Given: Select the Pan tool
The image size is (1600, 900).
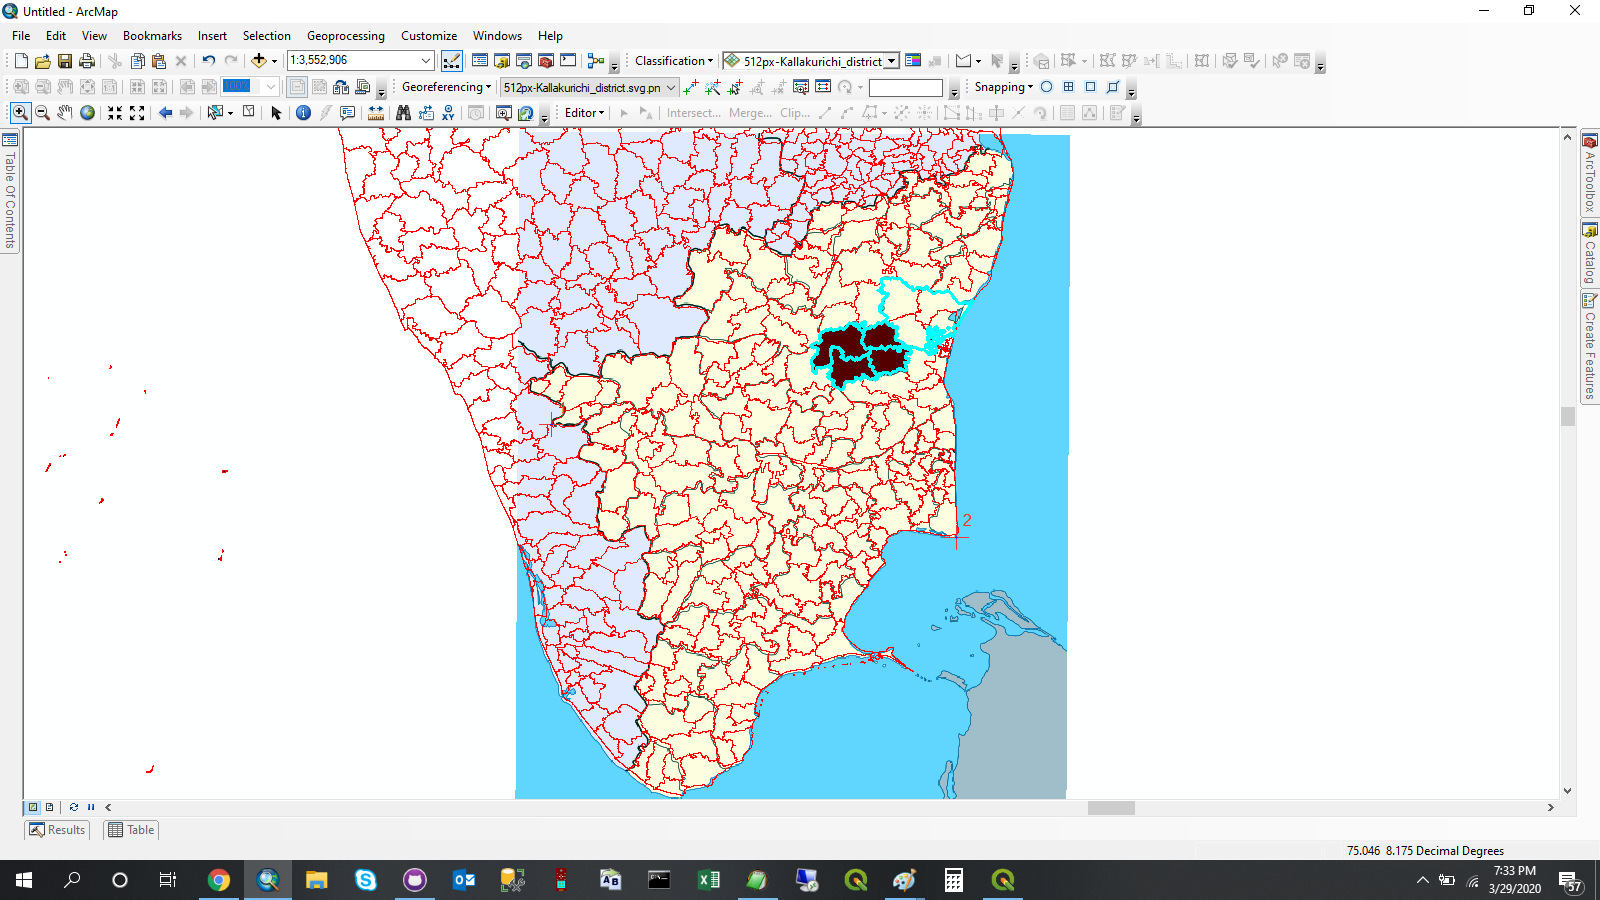Looking at the screenshot, I should coord(65,113).
